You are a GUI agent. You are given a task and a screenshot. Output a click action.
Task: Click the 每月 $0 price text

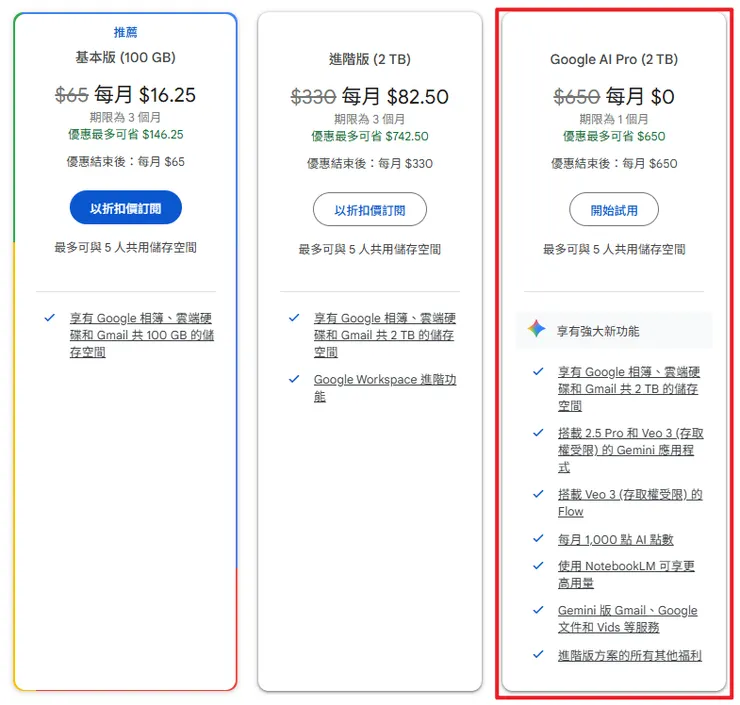point(640,97)
